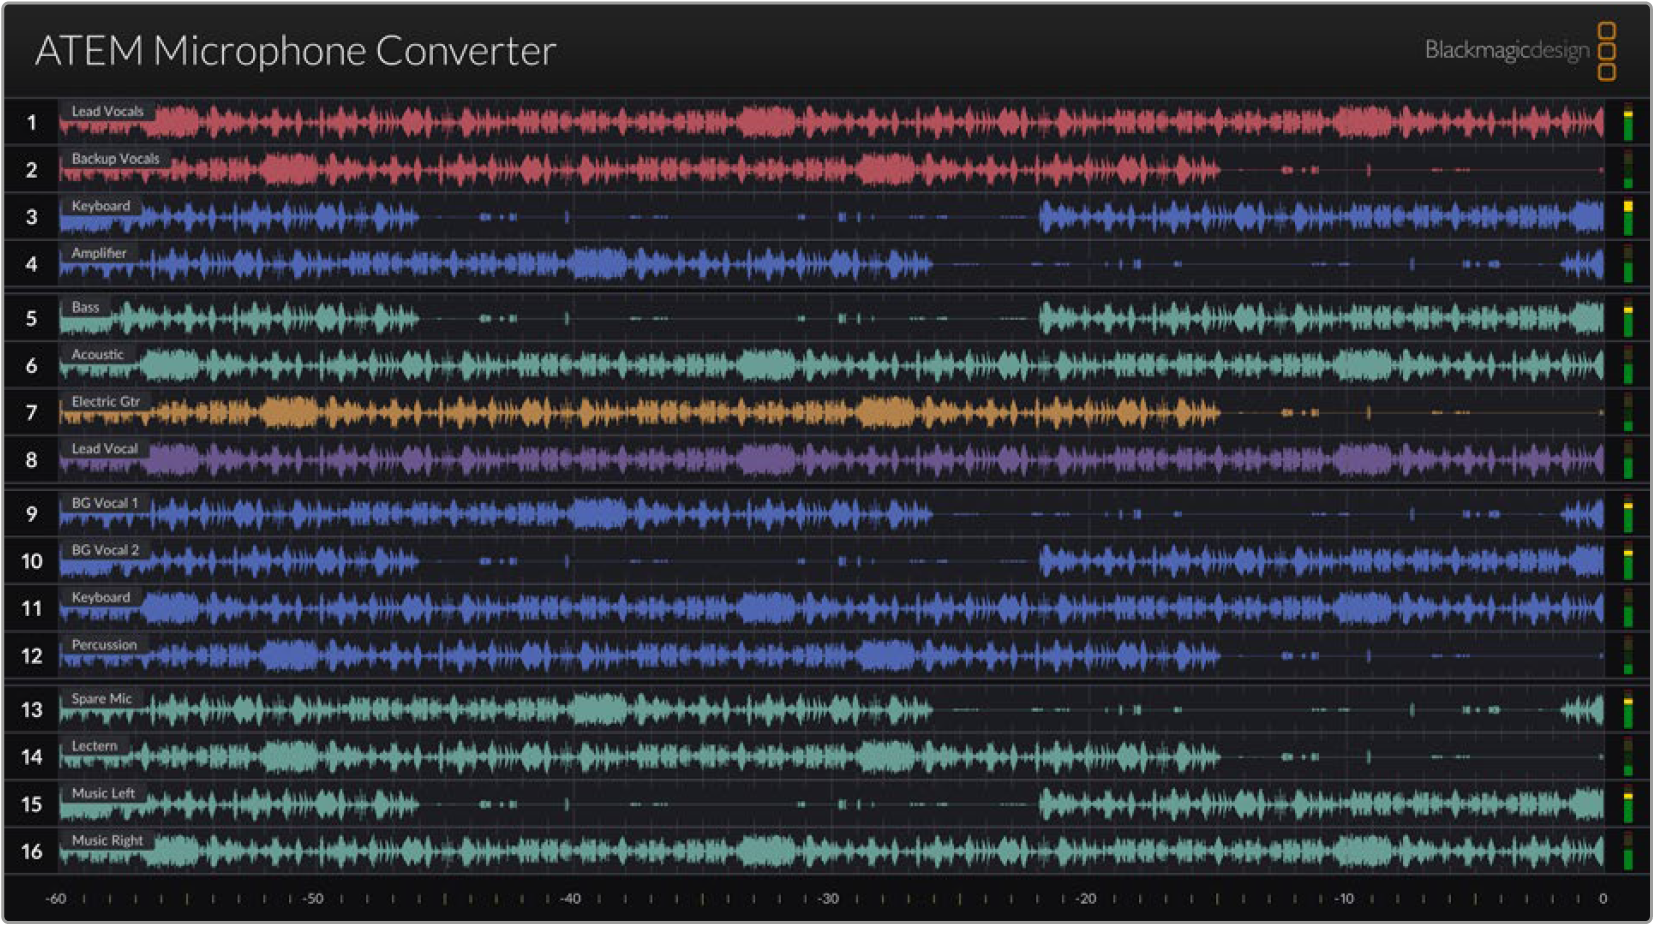Image resolution: width=1654 pixels, height=925 pixels.
Task: Click the -40 mark on the scale
Action: click(570, 898)
